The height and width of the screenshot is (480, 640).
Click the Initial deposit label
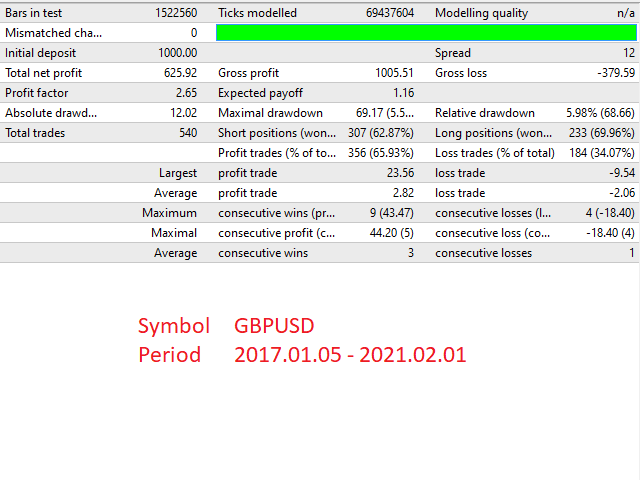click(40, 53)
